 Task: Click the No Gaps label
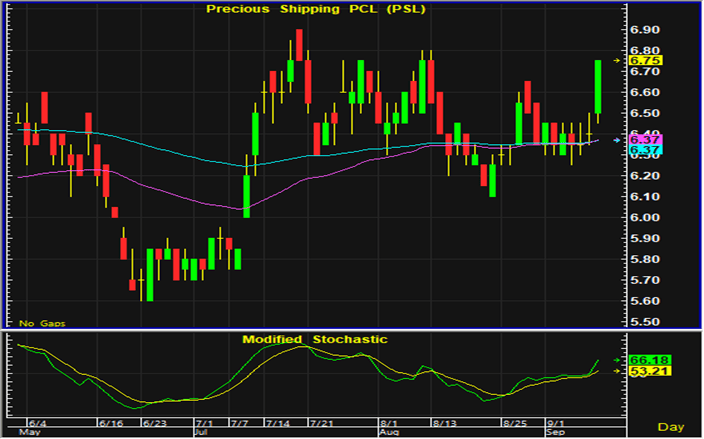tap(41, 323)
